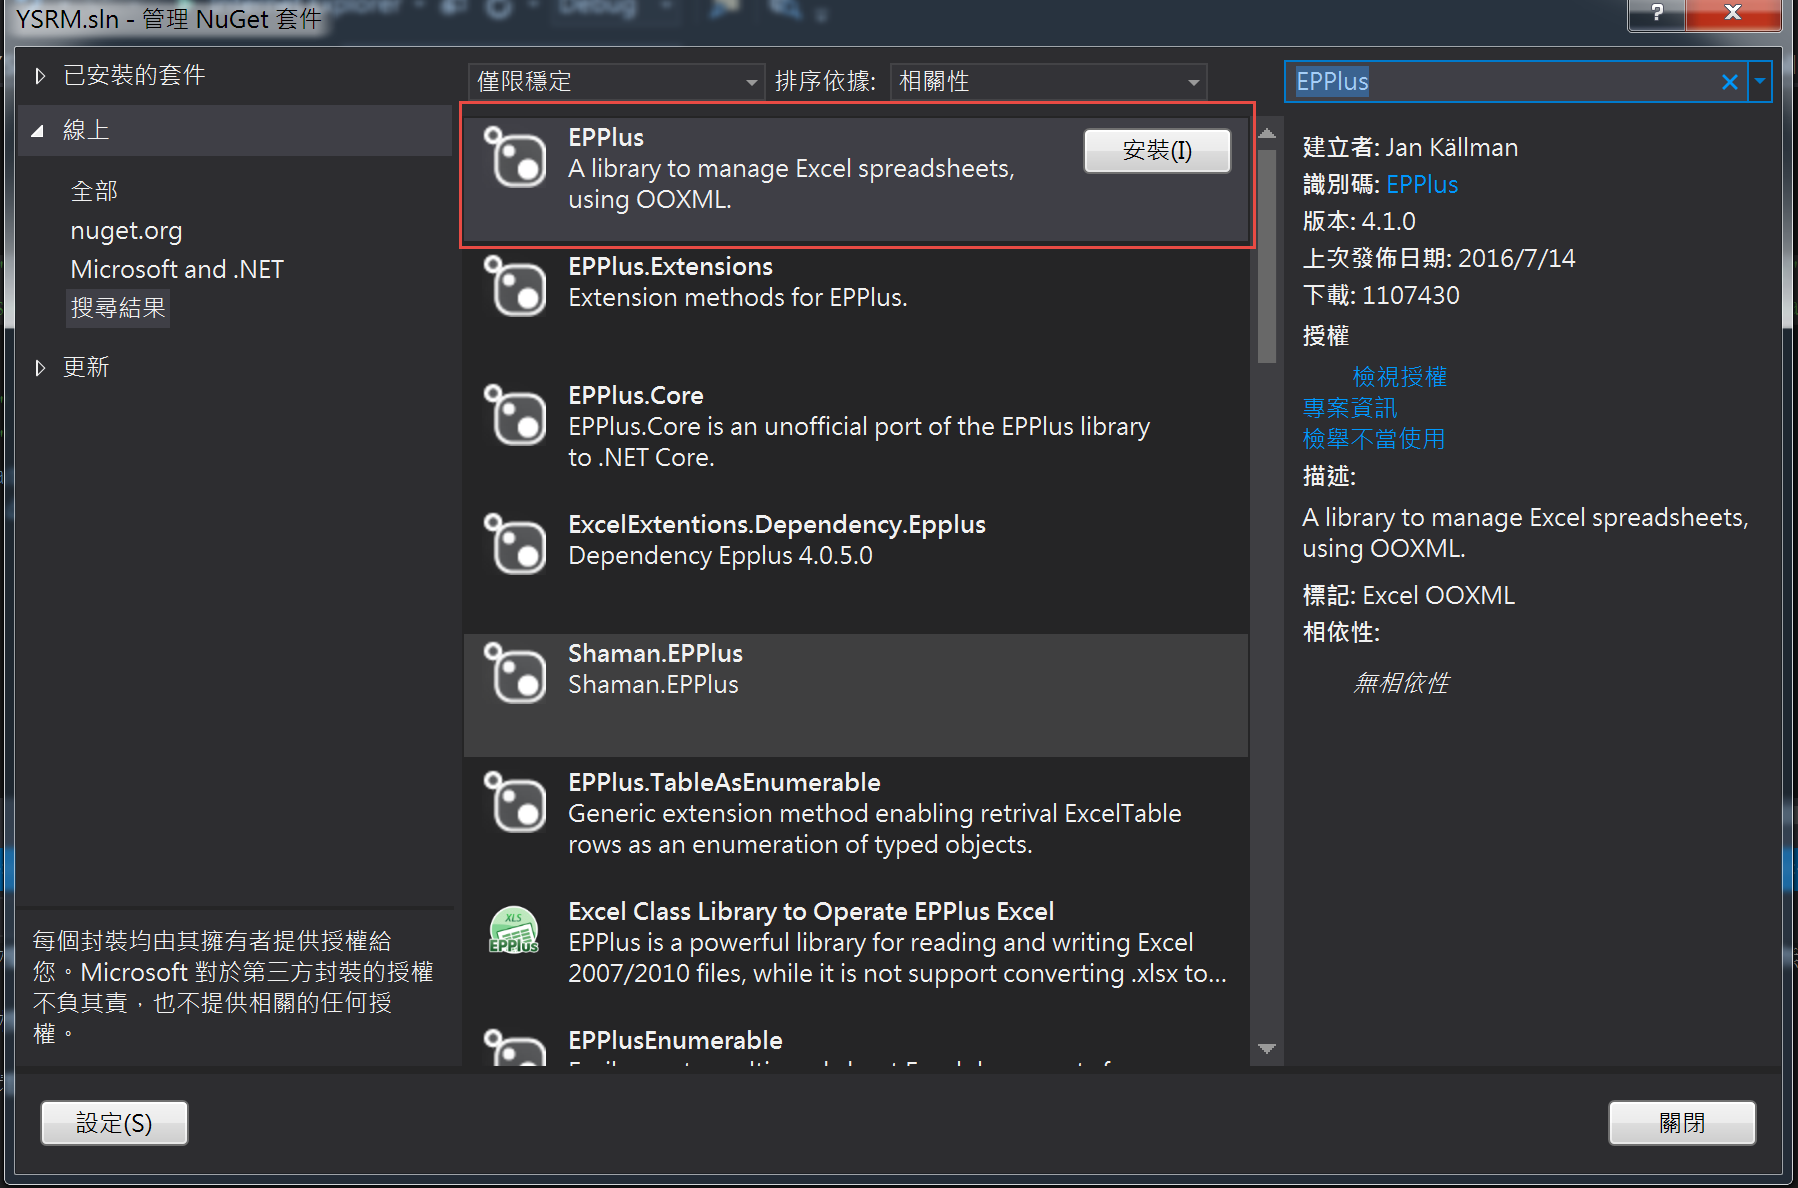Click the package list scrollbar thumb
This screenshot has width=1798, height=1188.
(1267, 256)
